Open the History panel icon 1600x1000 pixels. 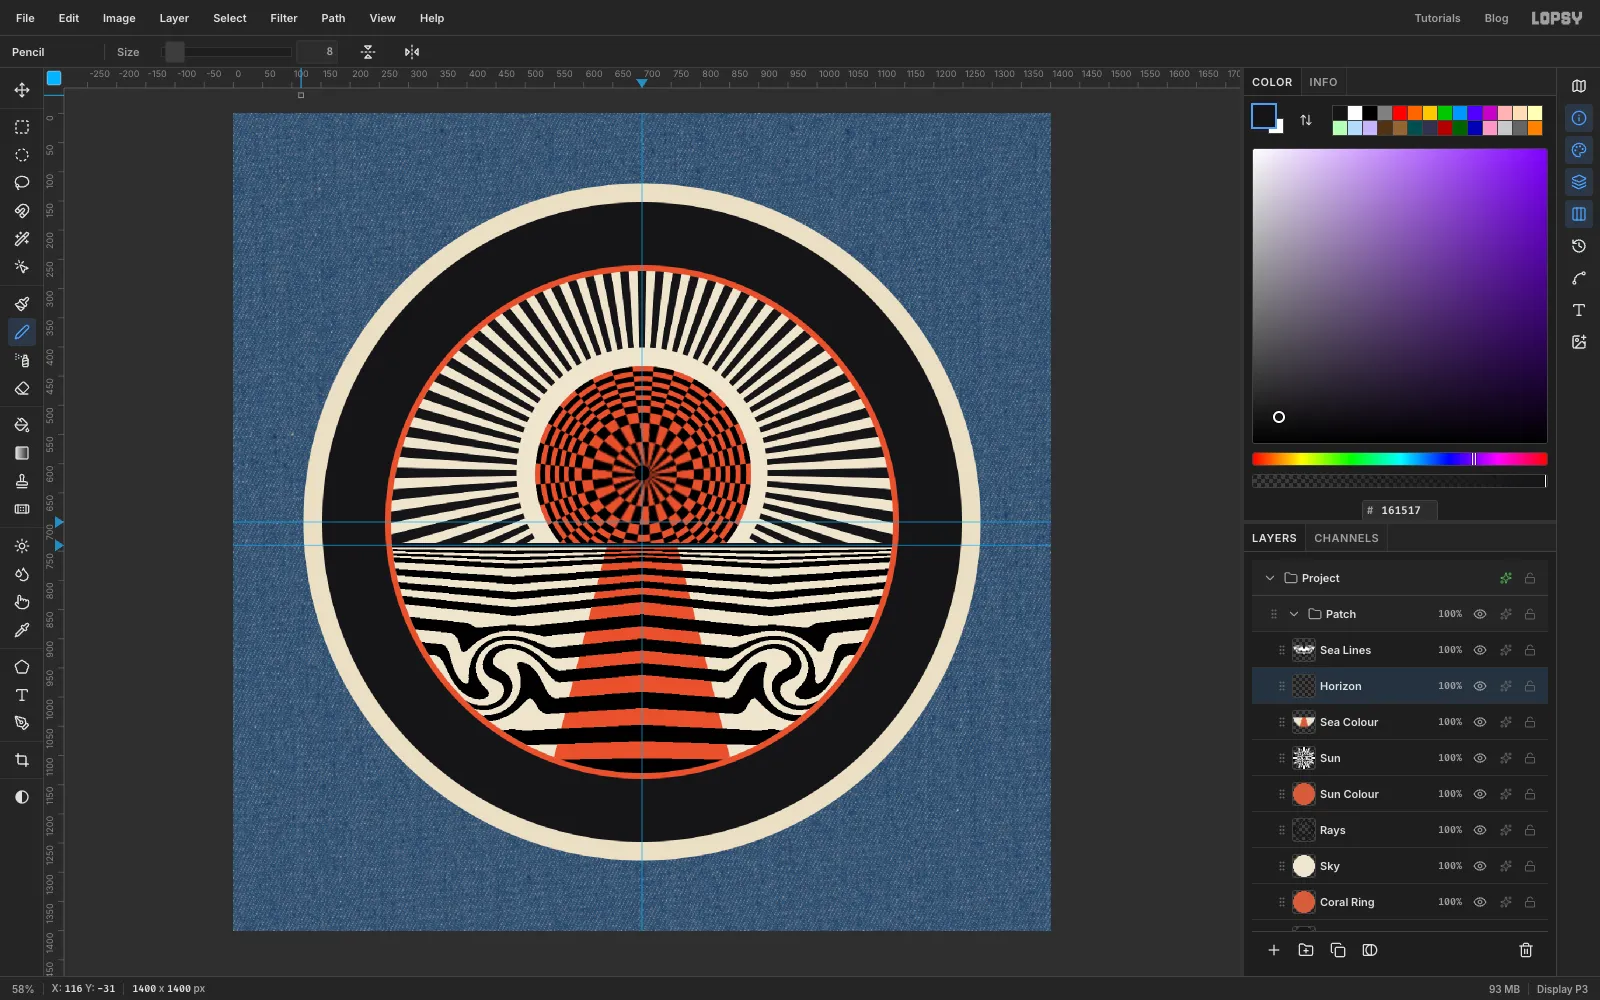coord(1579,246)
